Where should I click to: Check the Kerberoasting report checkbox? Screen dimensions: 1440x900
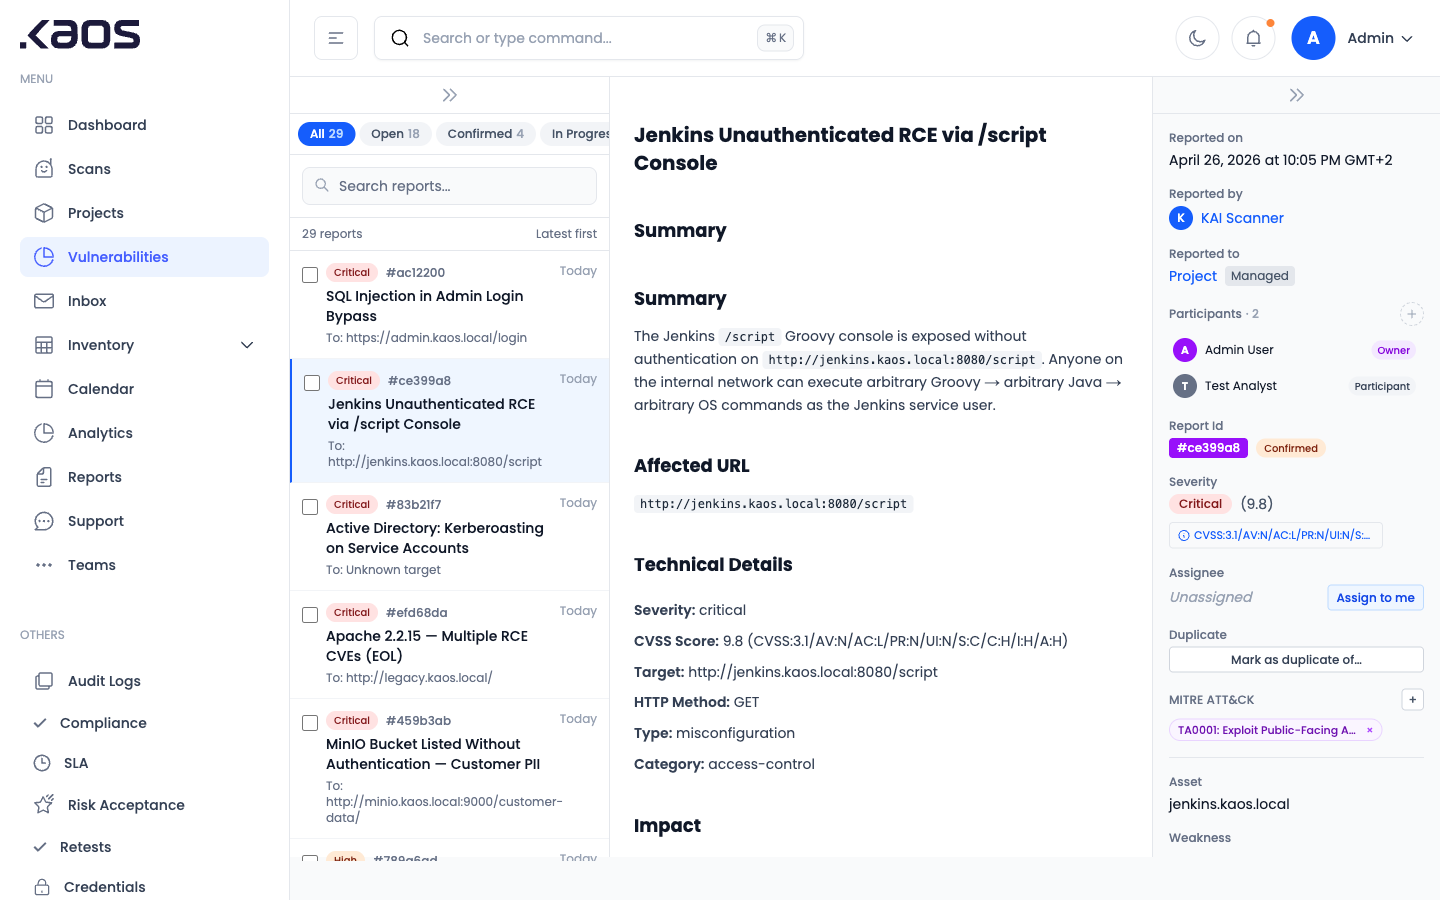(310, 507)
